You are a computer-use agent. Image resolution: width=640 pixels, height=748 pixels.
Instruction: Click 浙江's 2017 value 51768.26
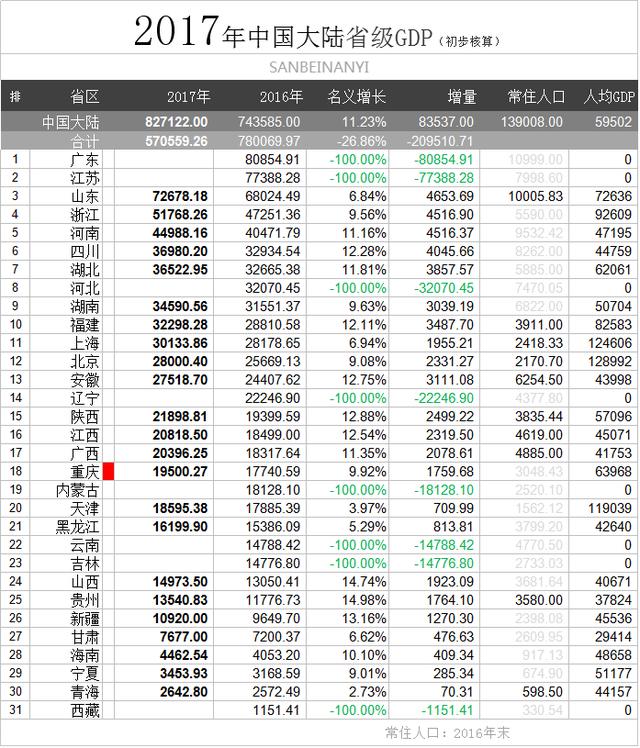coord(180,215)
